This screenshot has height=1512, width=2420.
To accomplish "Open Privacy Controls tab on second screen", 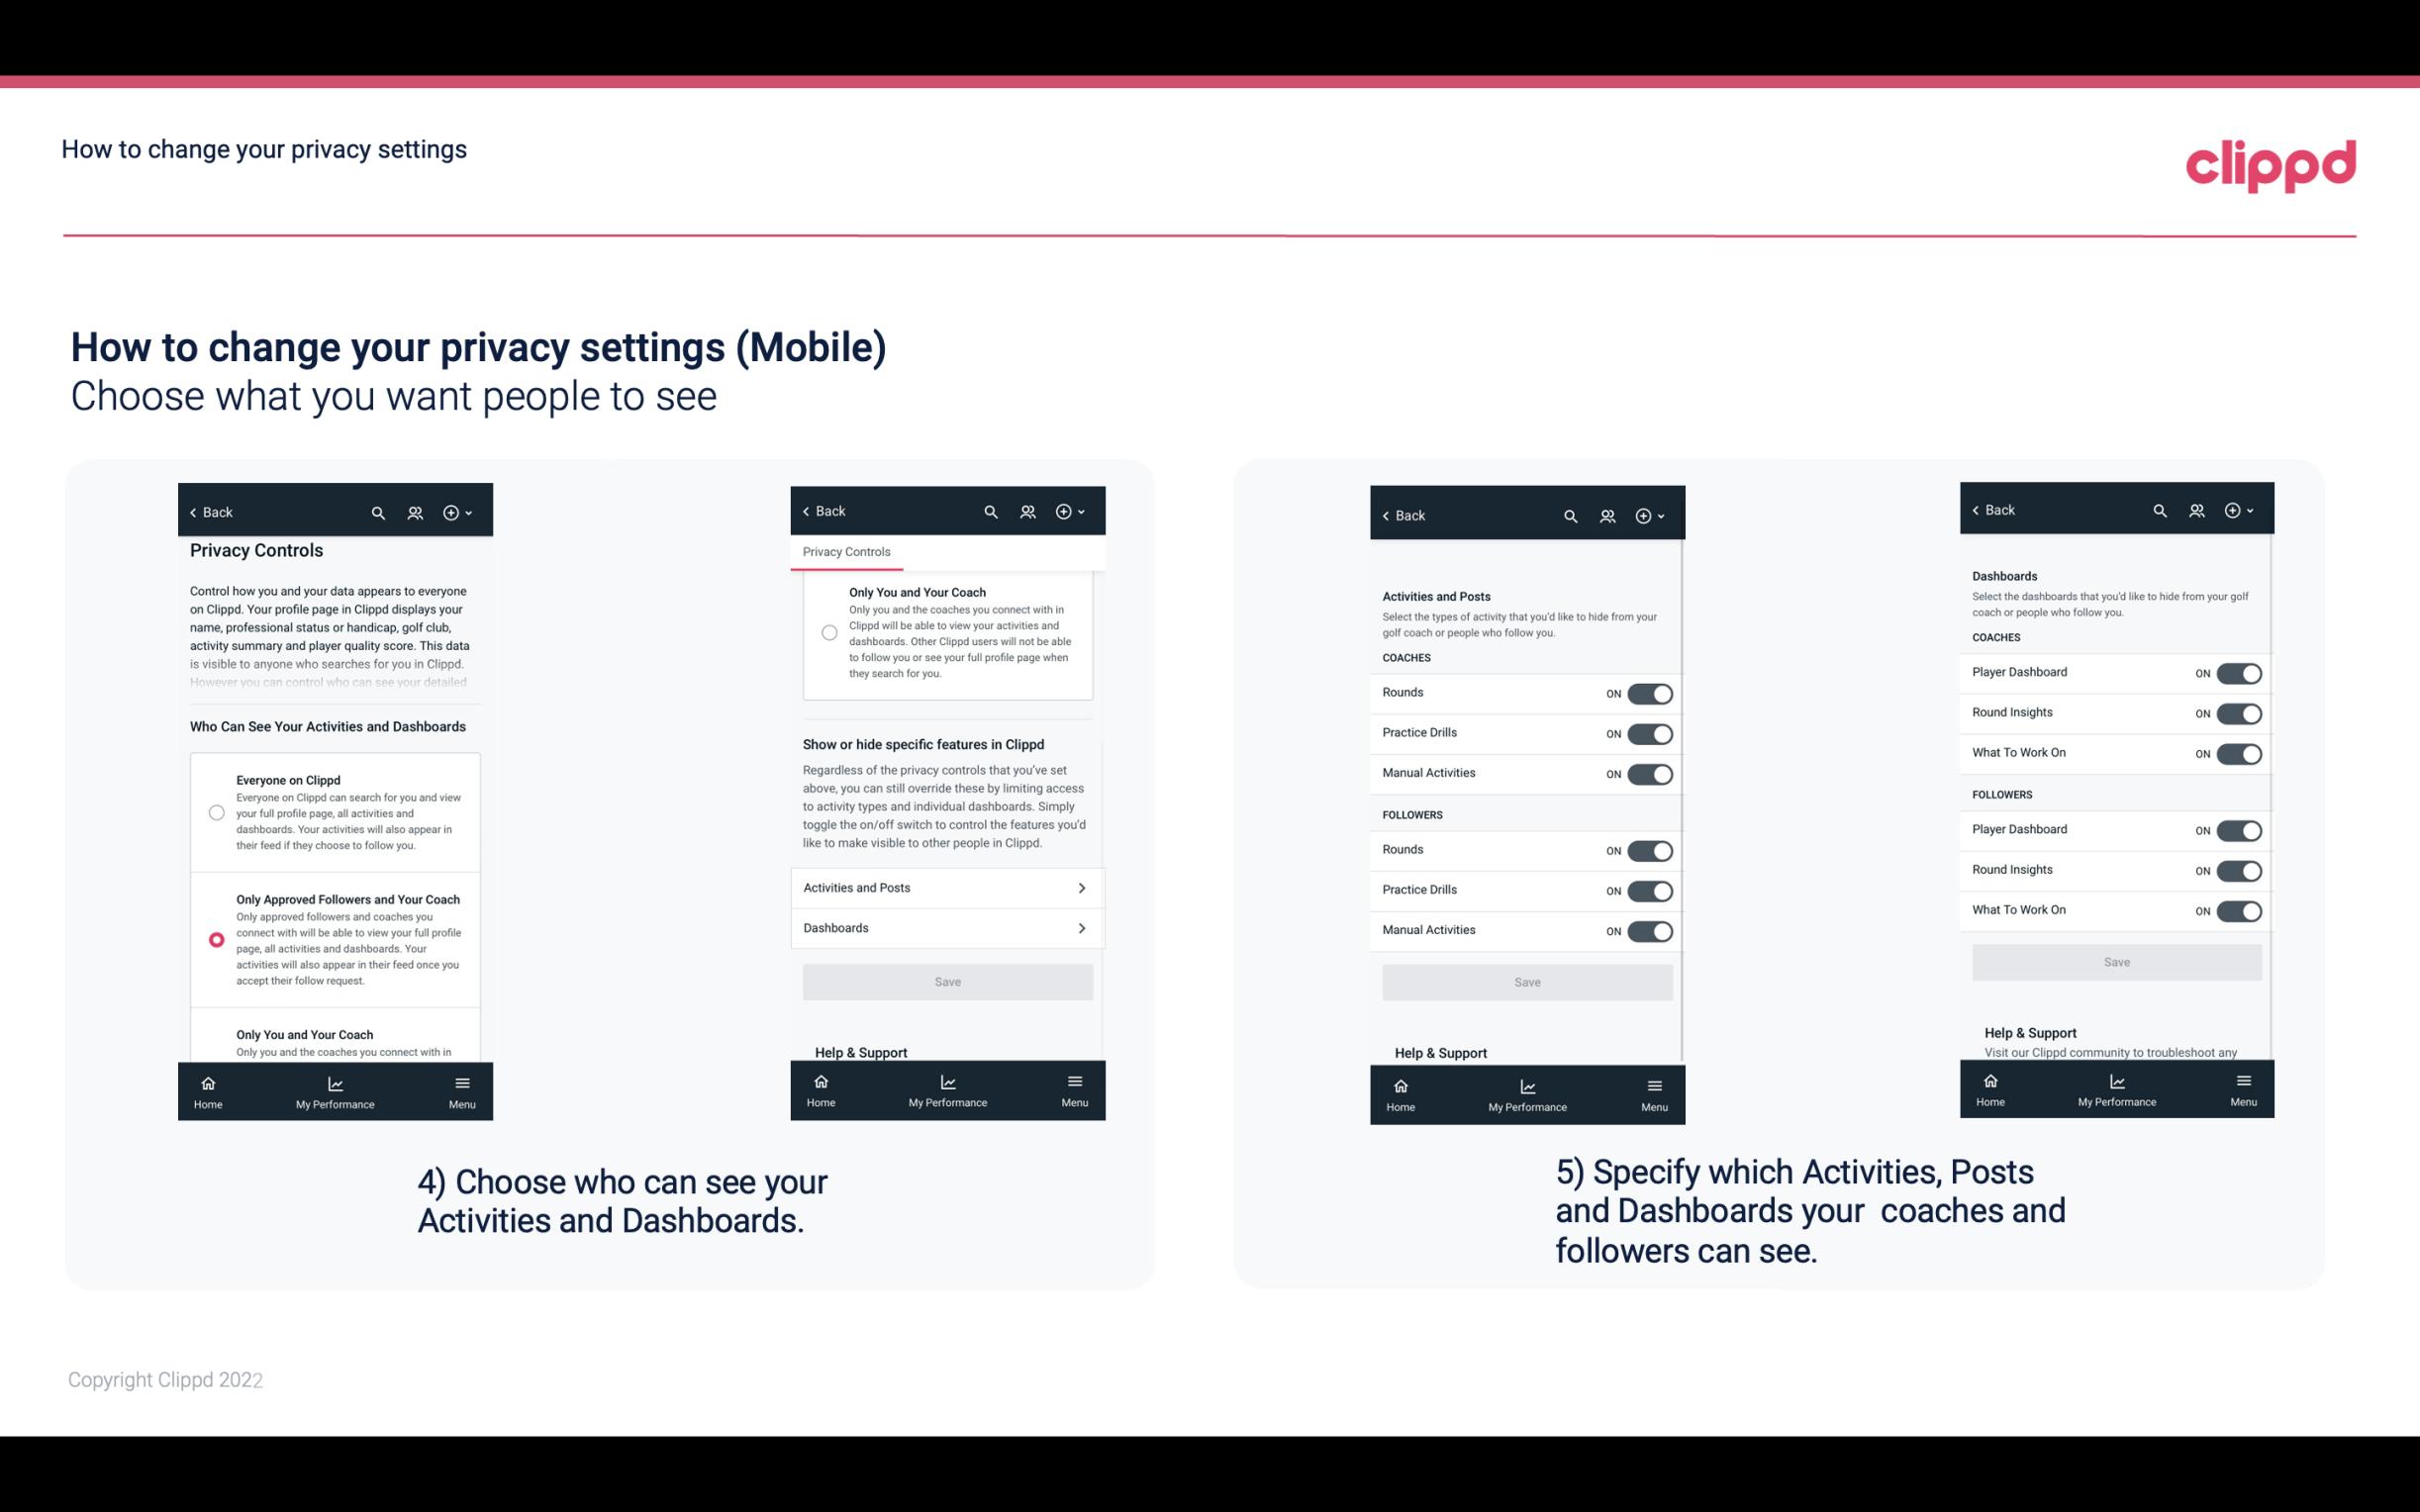I will (x=846, y=552).
